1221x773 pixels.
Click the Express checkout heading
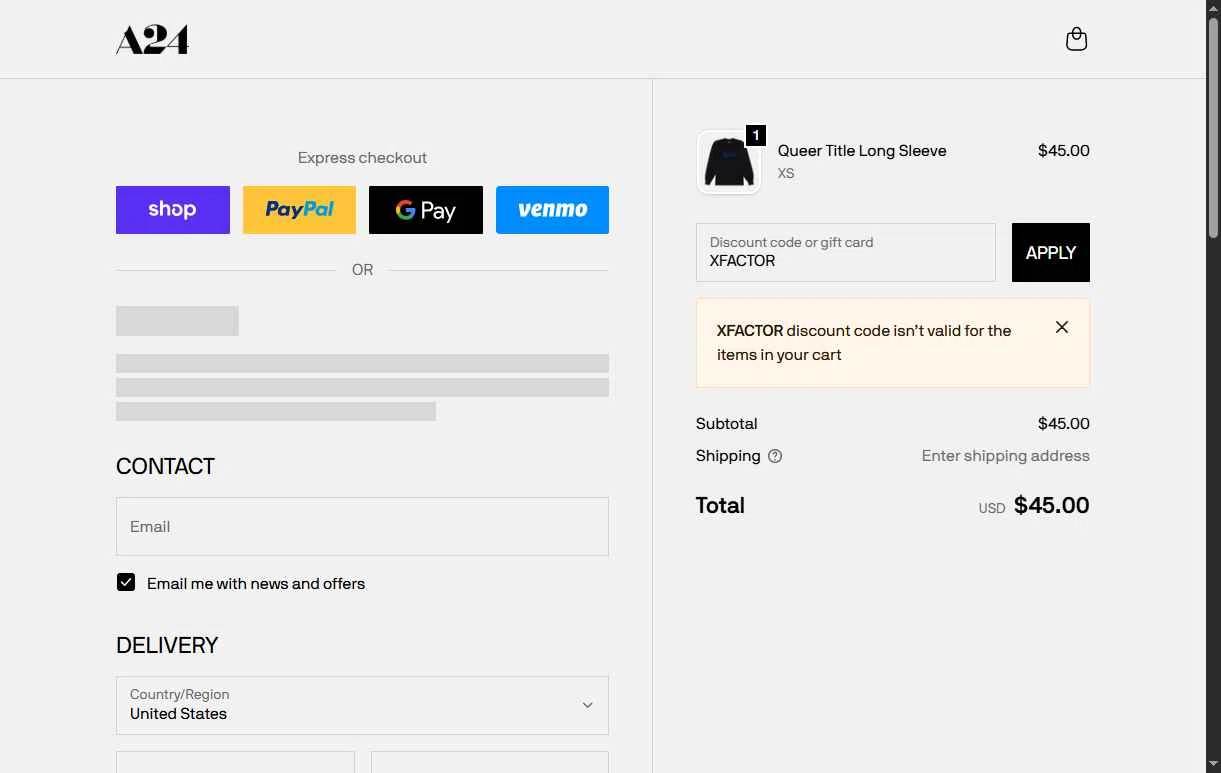click(362, 158)
